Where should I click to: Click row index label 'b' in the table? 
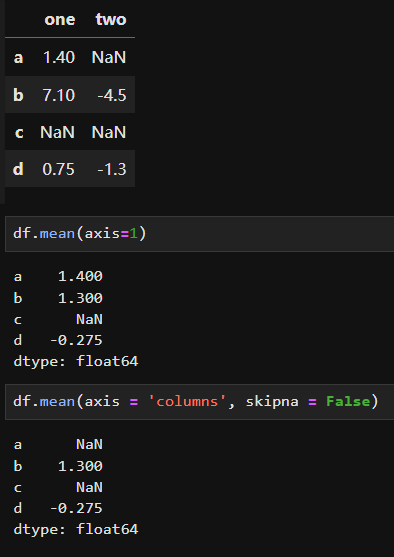[x=18, y=95]
